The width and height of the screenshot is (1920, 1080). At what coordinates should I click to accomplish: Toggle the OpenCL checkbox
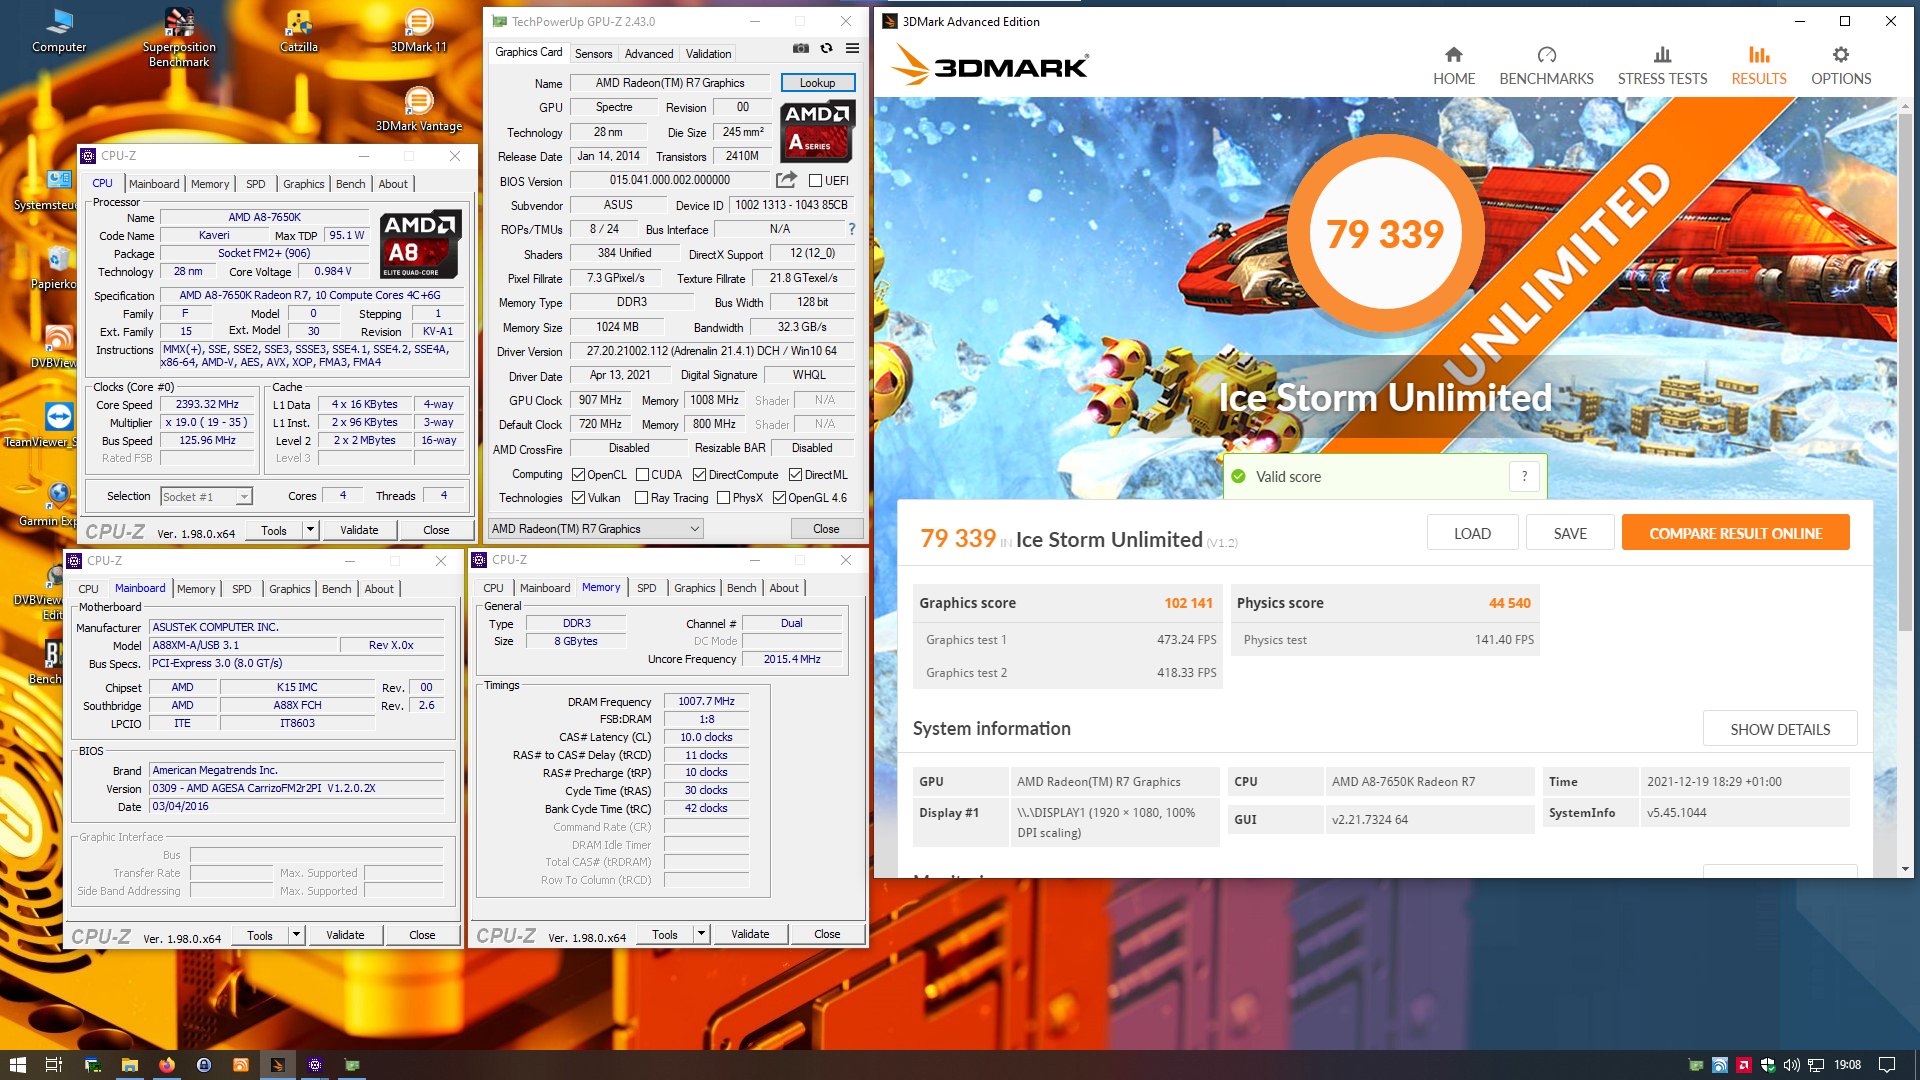(x=578, y=475)
